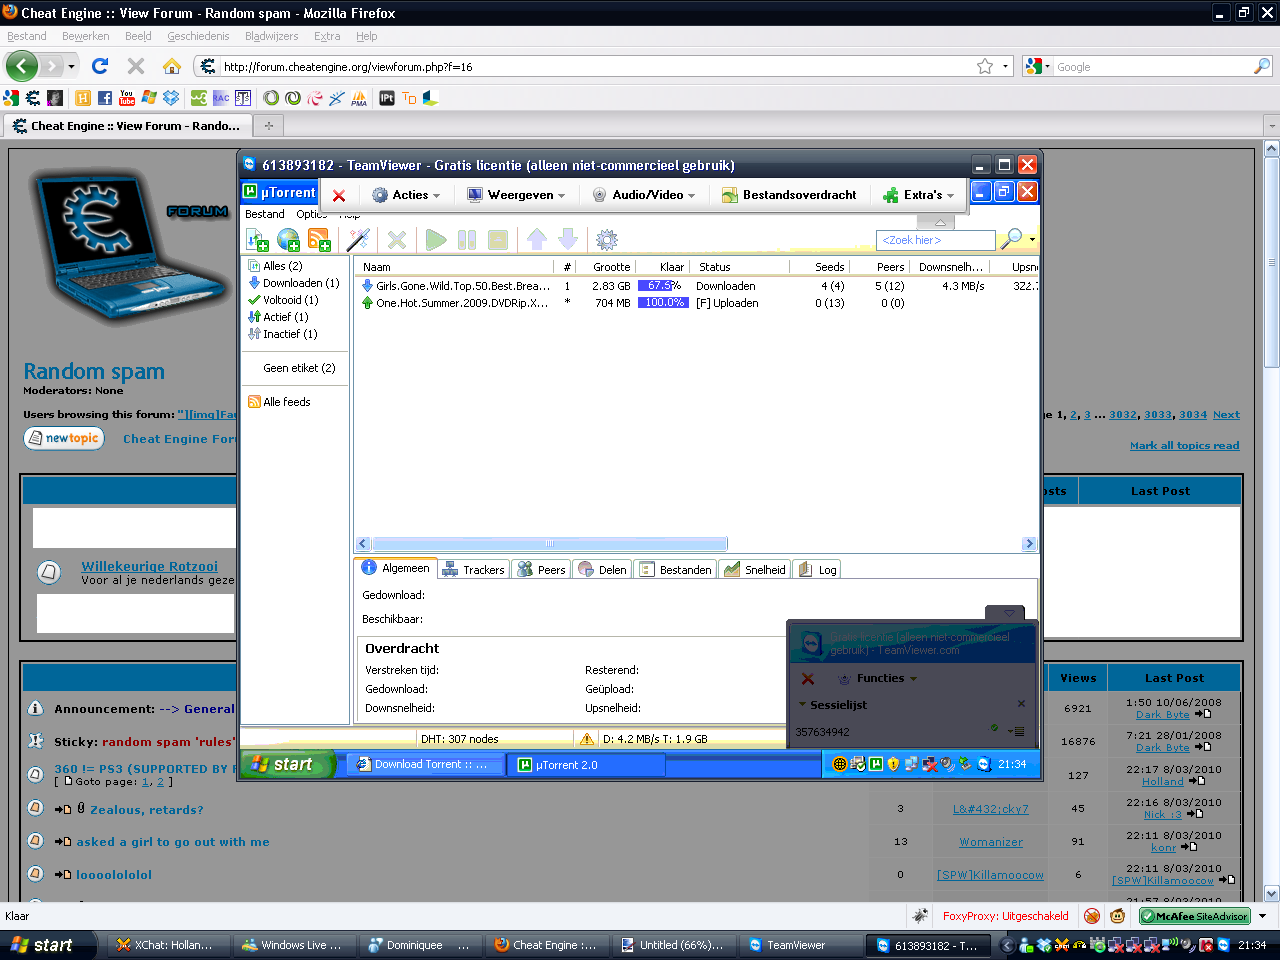Click the <Zoek hier> search field
Image resolution: width=1280 pixels, height=960 pixels.
[x=935, y=240]
